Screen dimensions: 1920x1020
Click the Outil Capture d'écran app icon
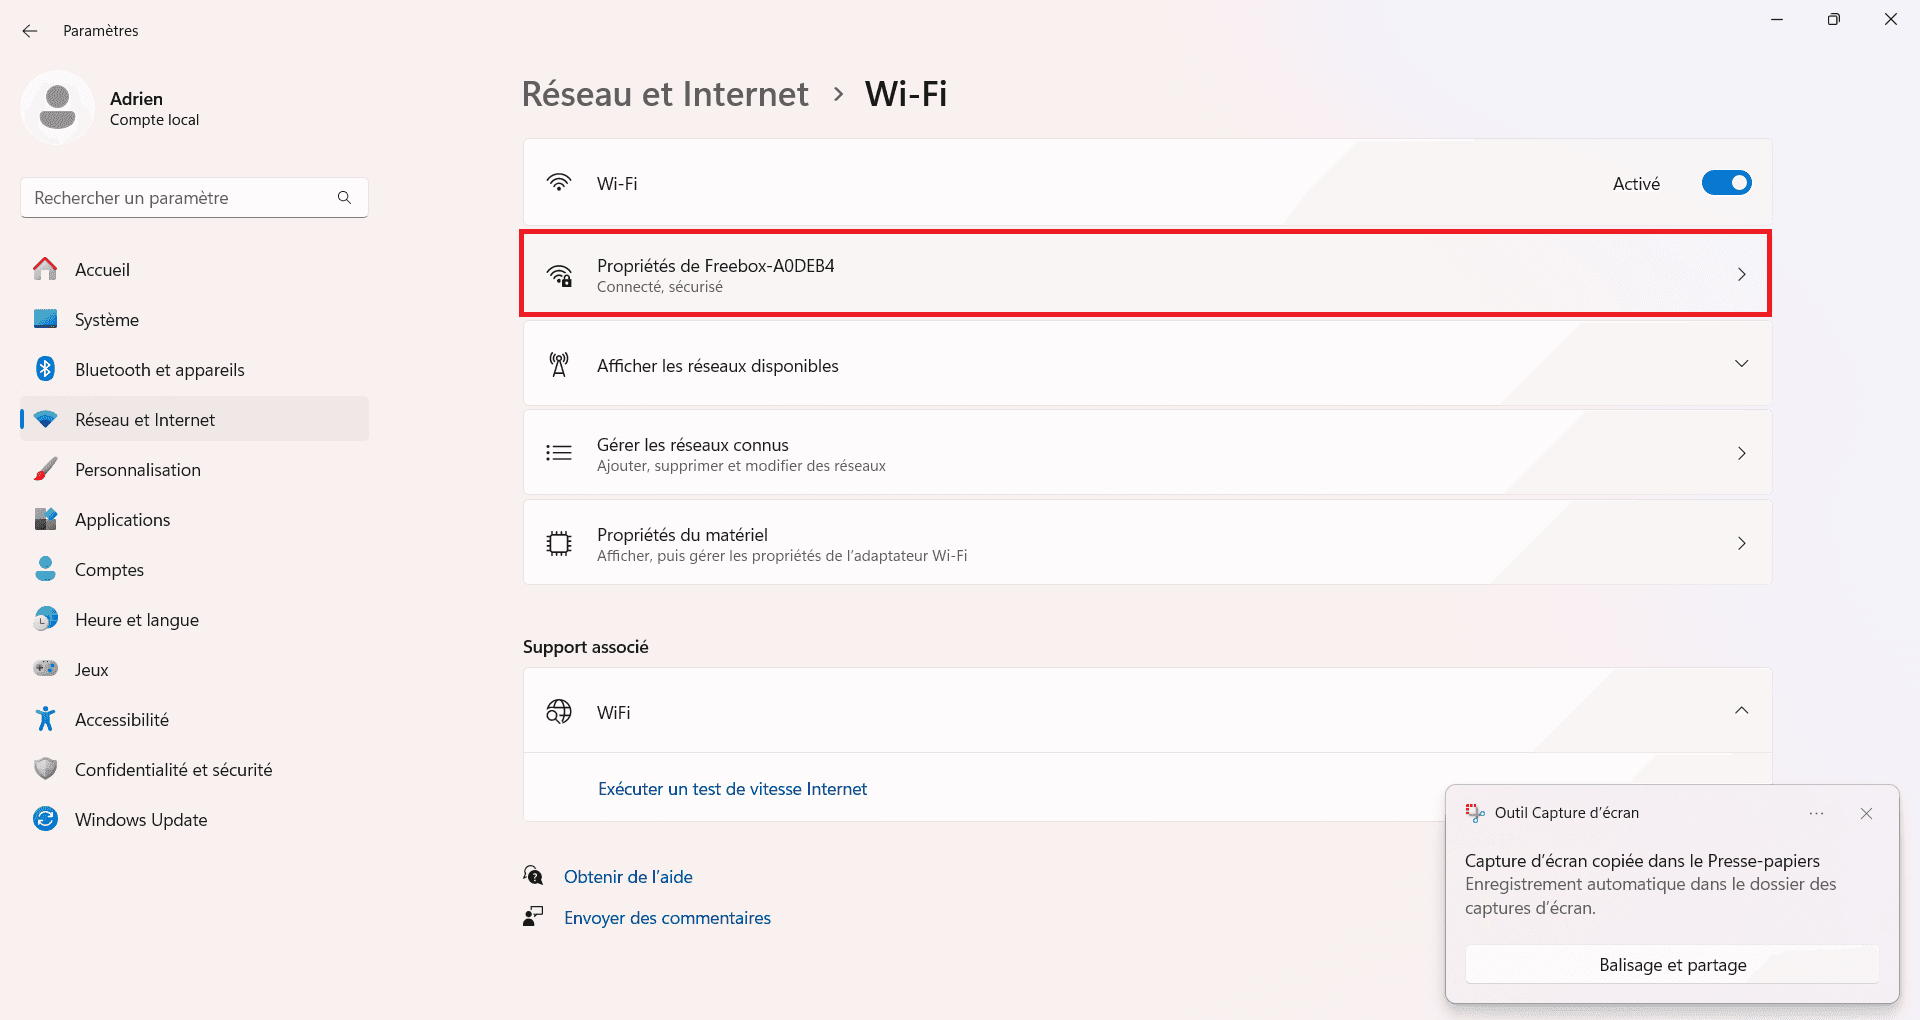(x=1475, y=813)
